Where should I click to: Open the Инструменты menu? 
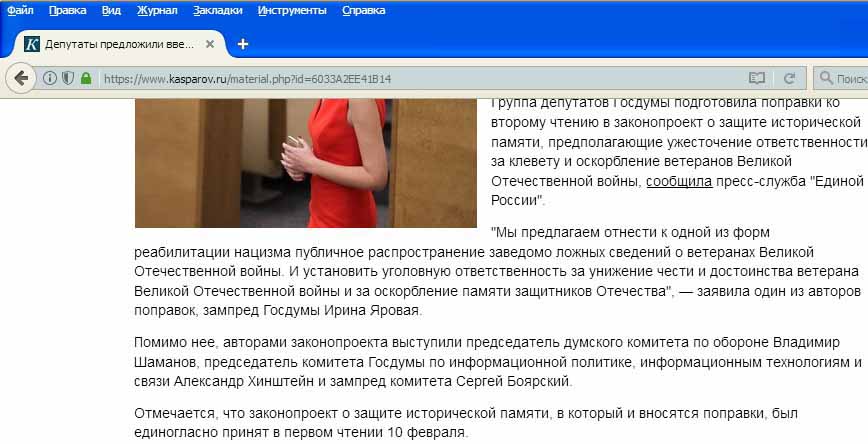tap(292, 11)
